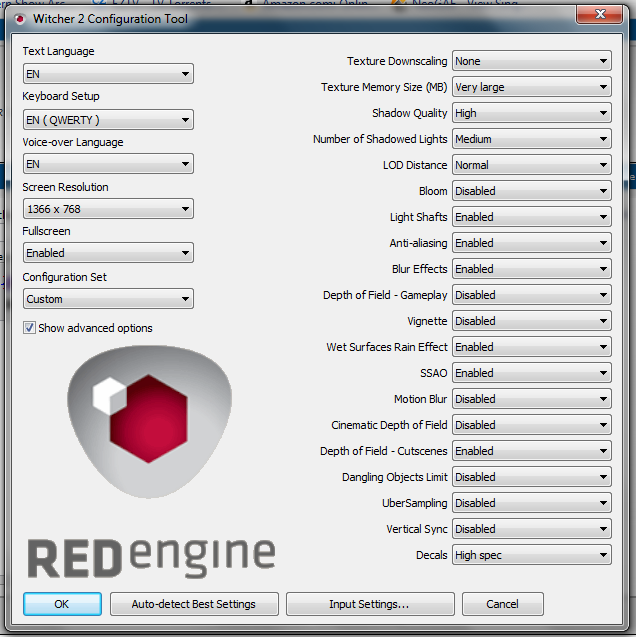Open the UberSampling dropdown
636x637 pixels.
tap(532, 503)
